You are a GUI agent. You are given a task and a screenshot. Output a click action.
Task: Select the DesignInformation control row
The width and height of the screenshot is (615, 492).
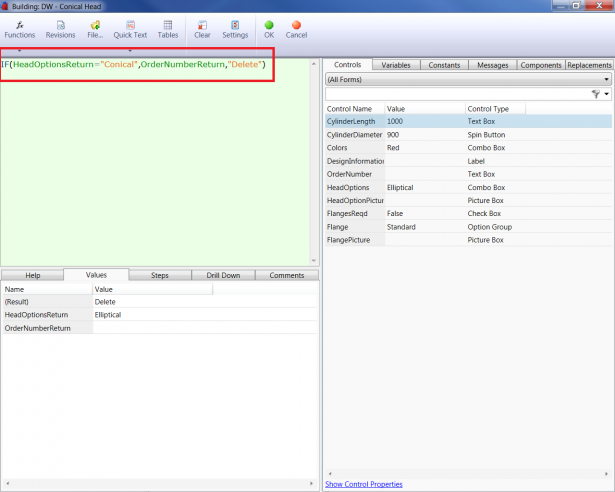click(468, 161)
